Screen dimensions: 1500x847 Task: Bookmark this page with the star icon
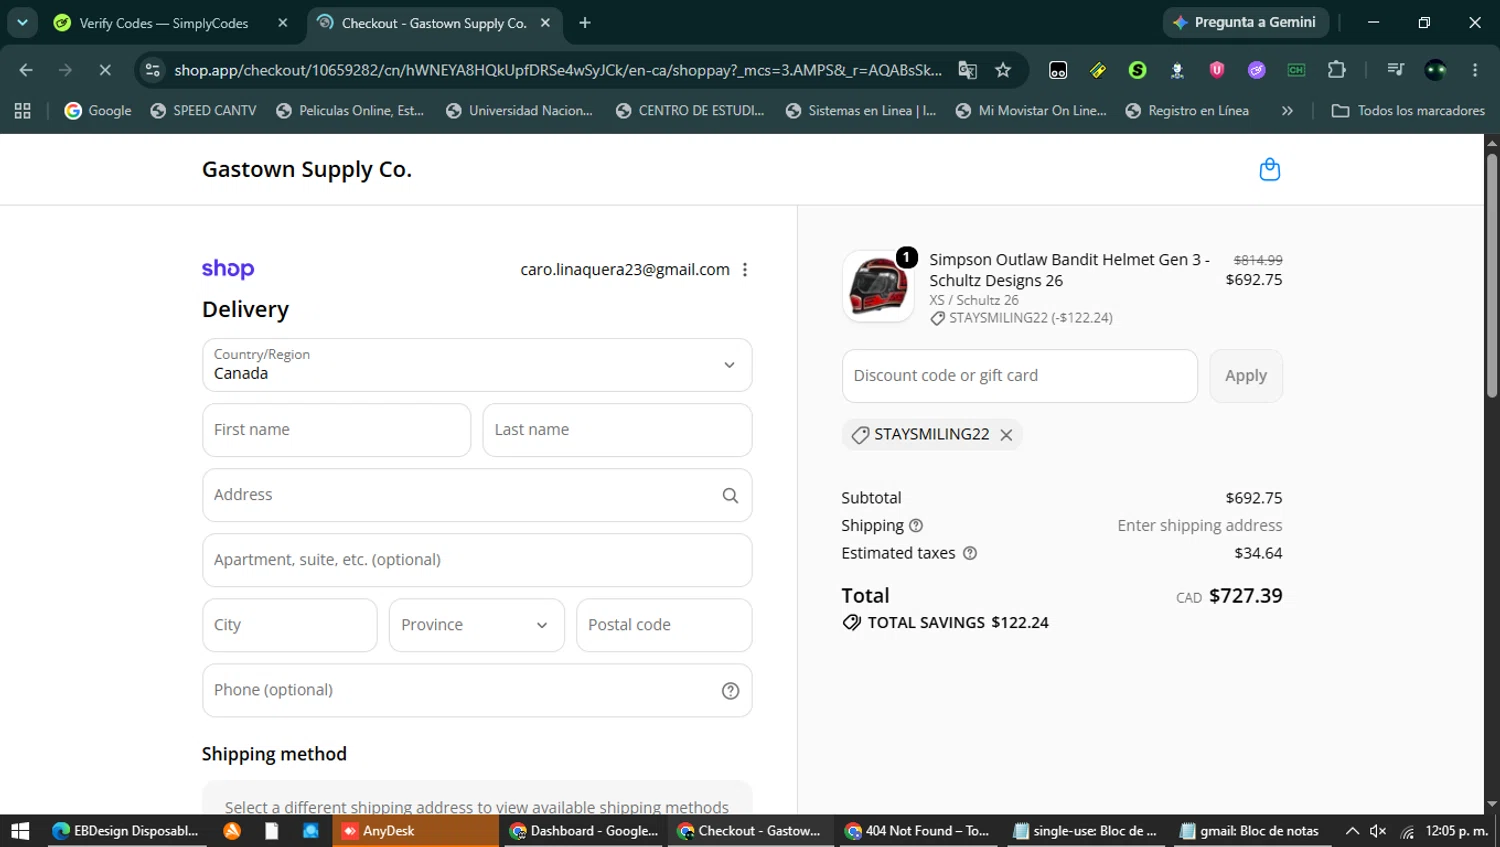[x=1003, y=70]
